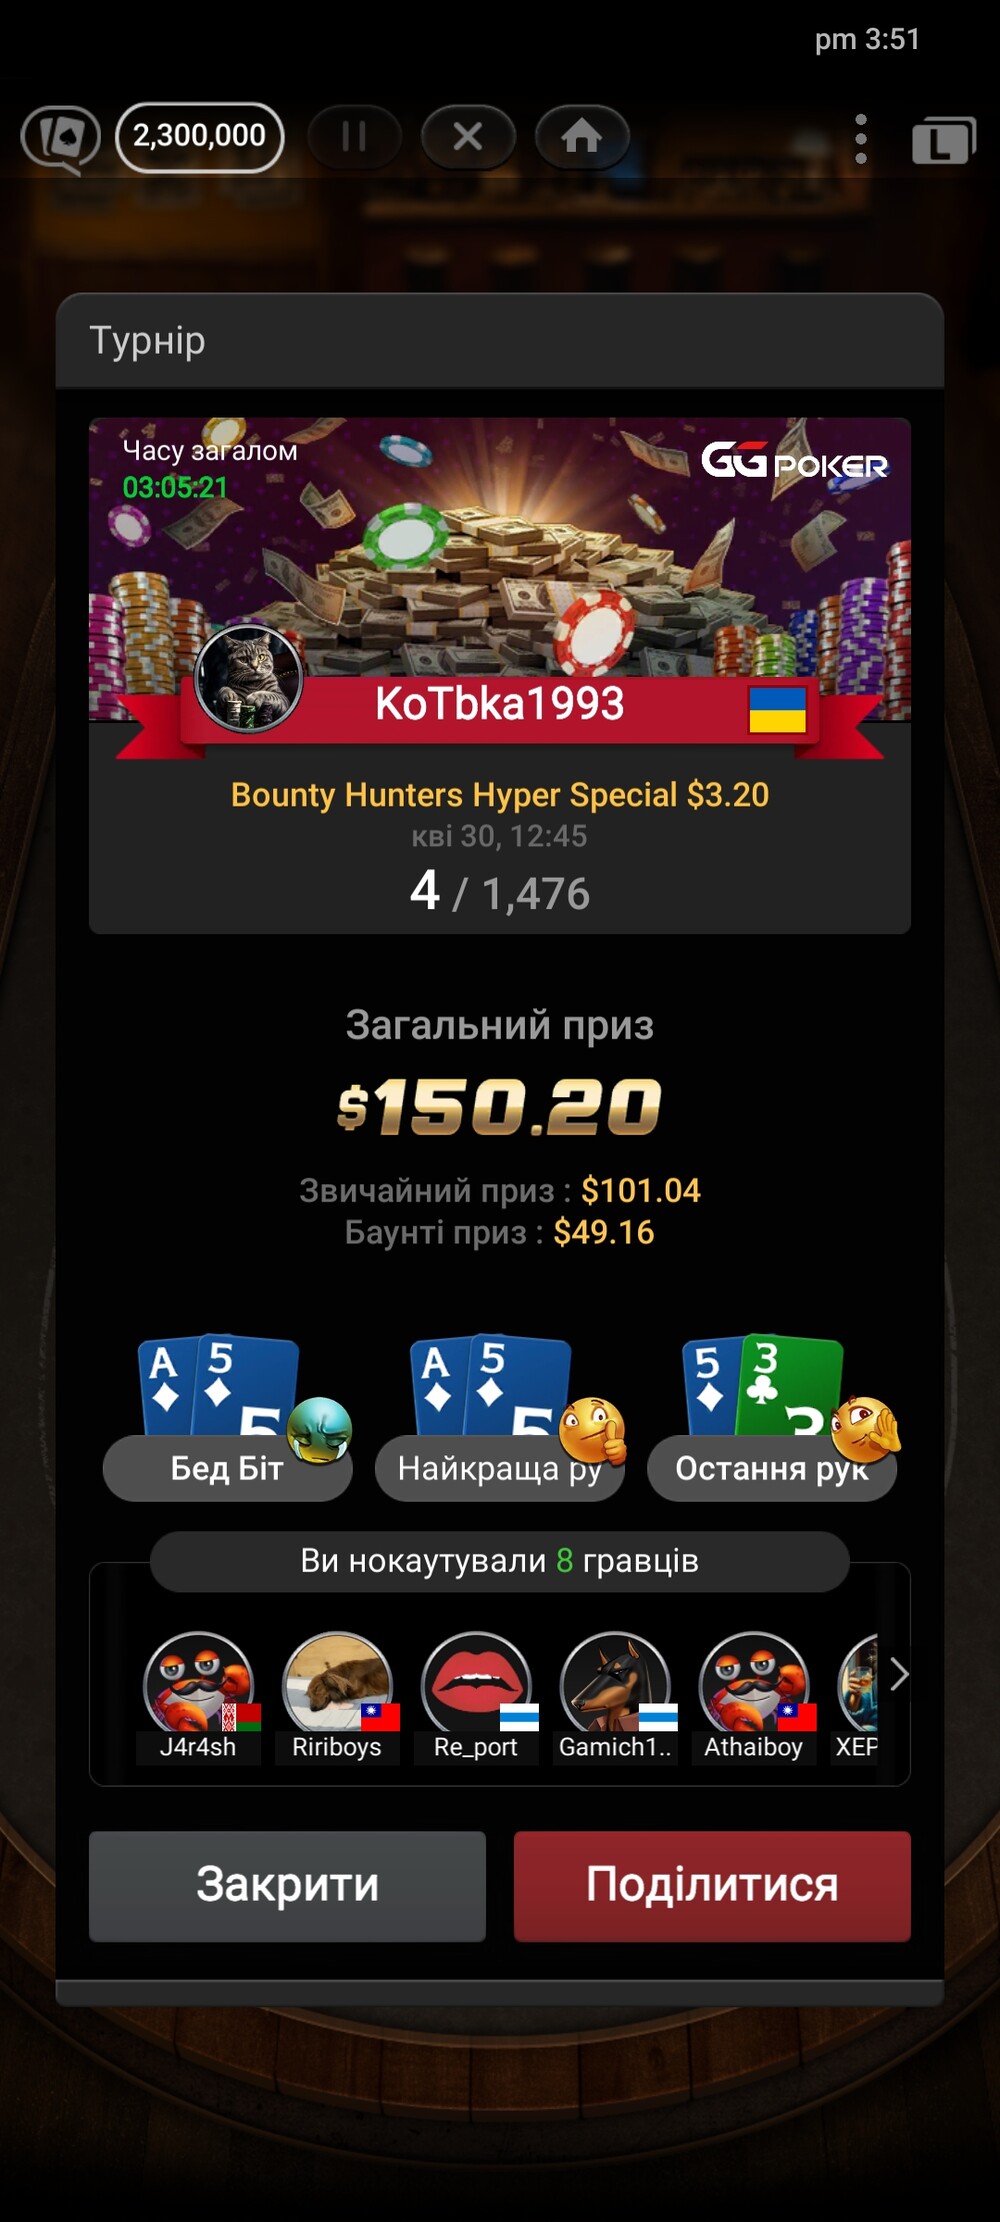This screenshot has height=2222, width=1000.
Task: Open the card chat bubble icon
Action: (61, 137)
